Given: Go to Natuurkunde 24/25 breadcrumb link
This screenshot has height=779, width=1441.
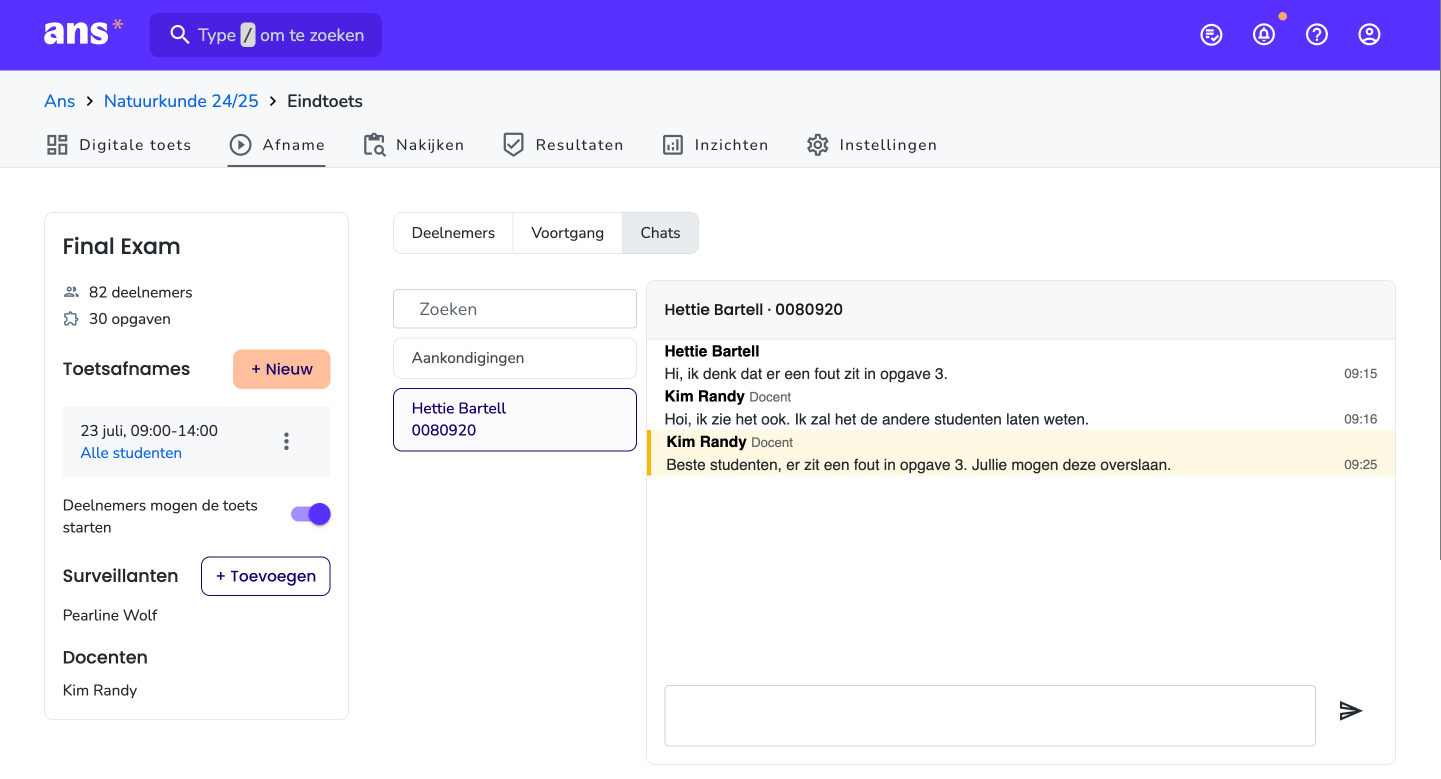Looking at the screenshot, I should click(181, 101).
